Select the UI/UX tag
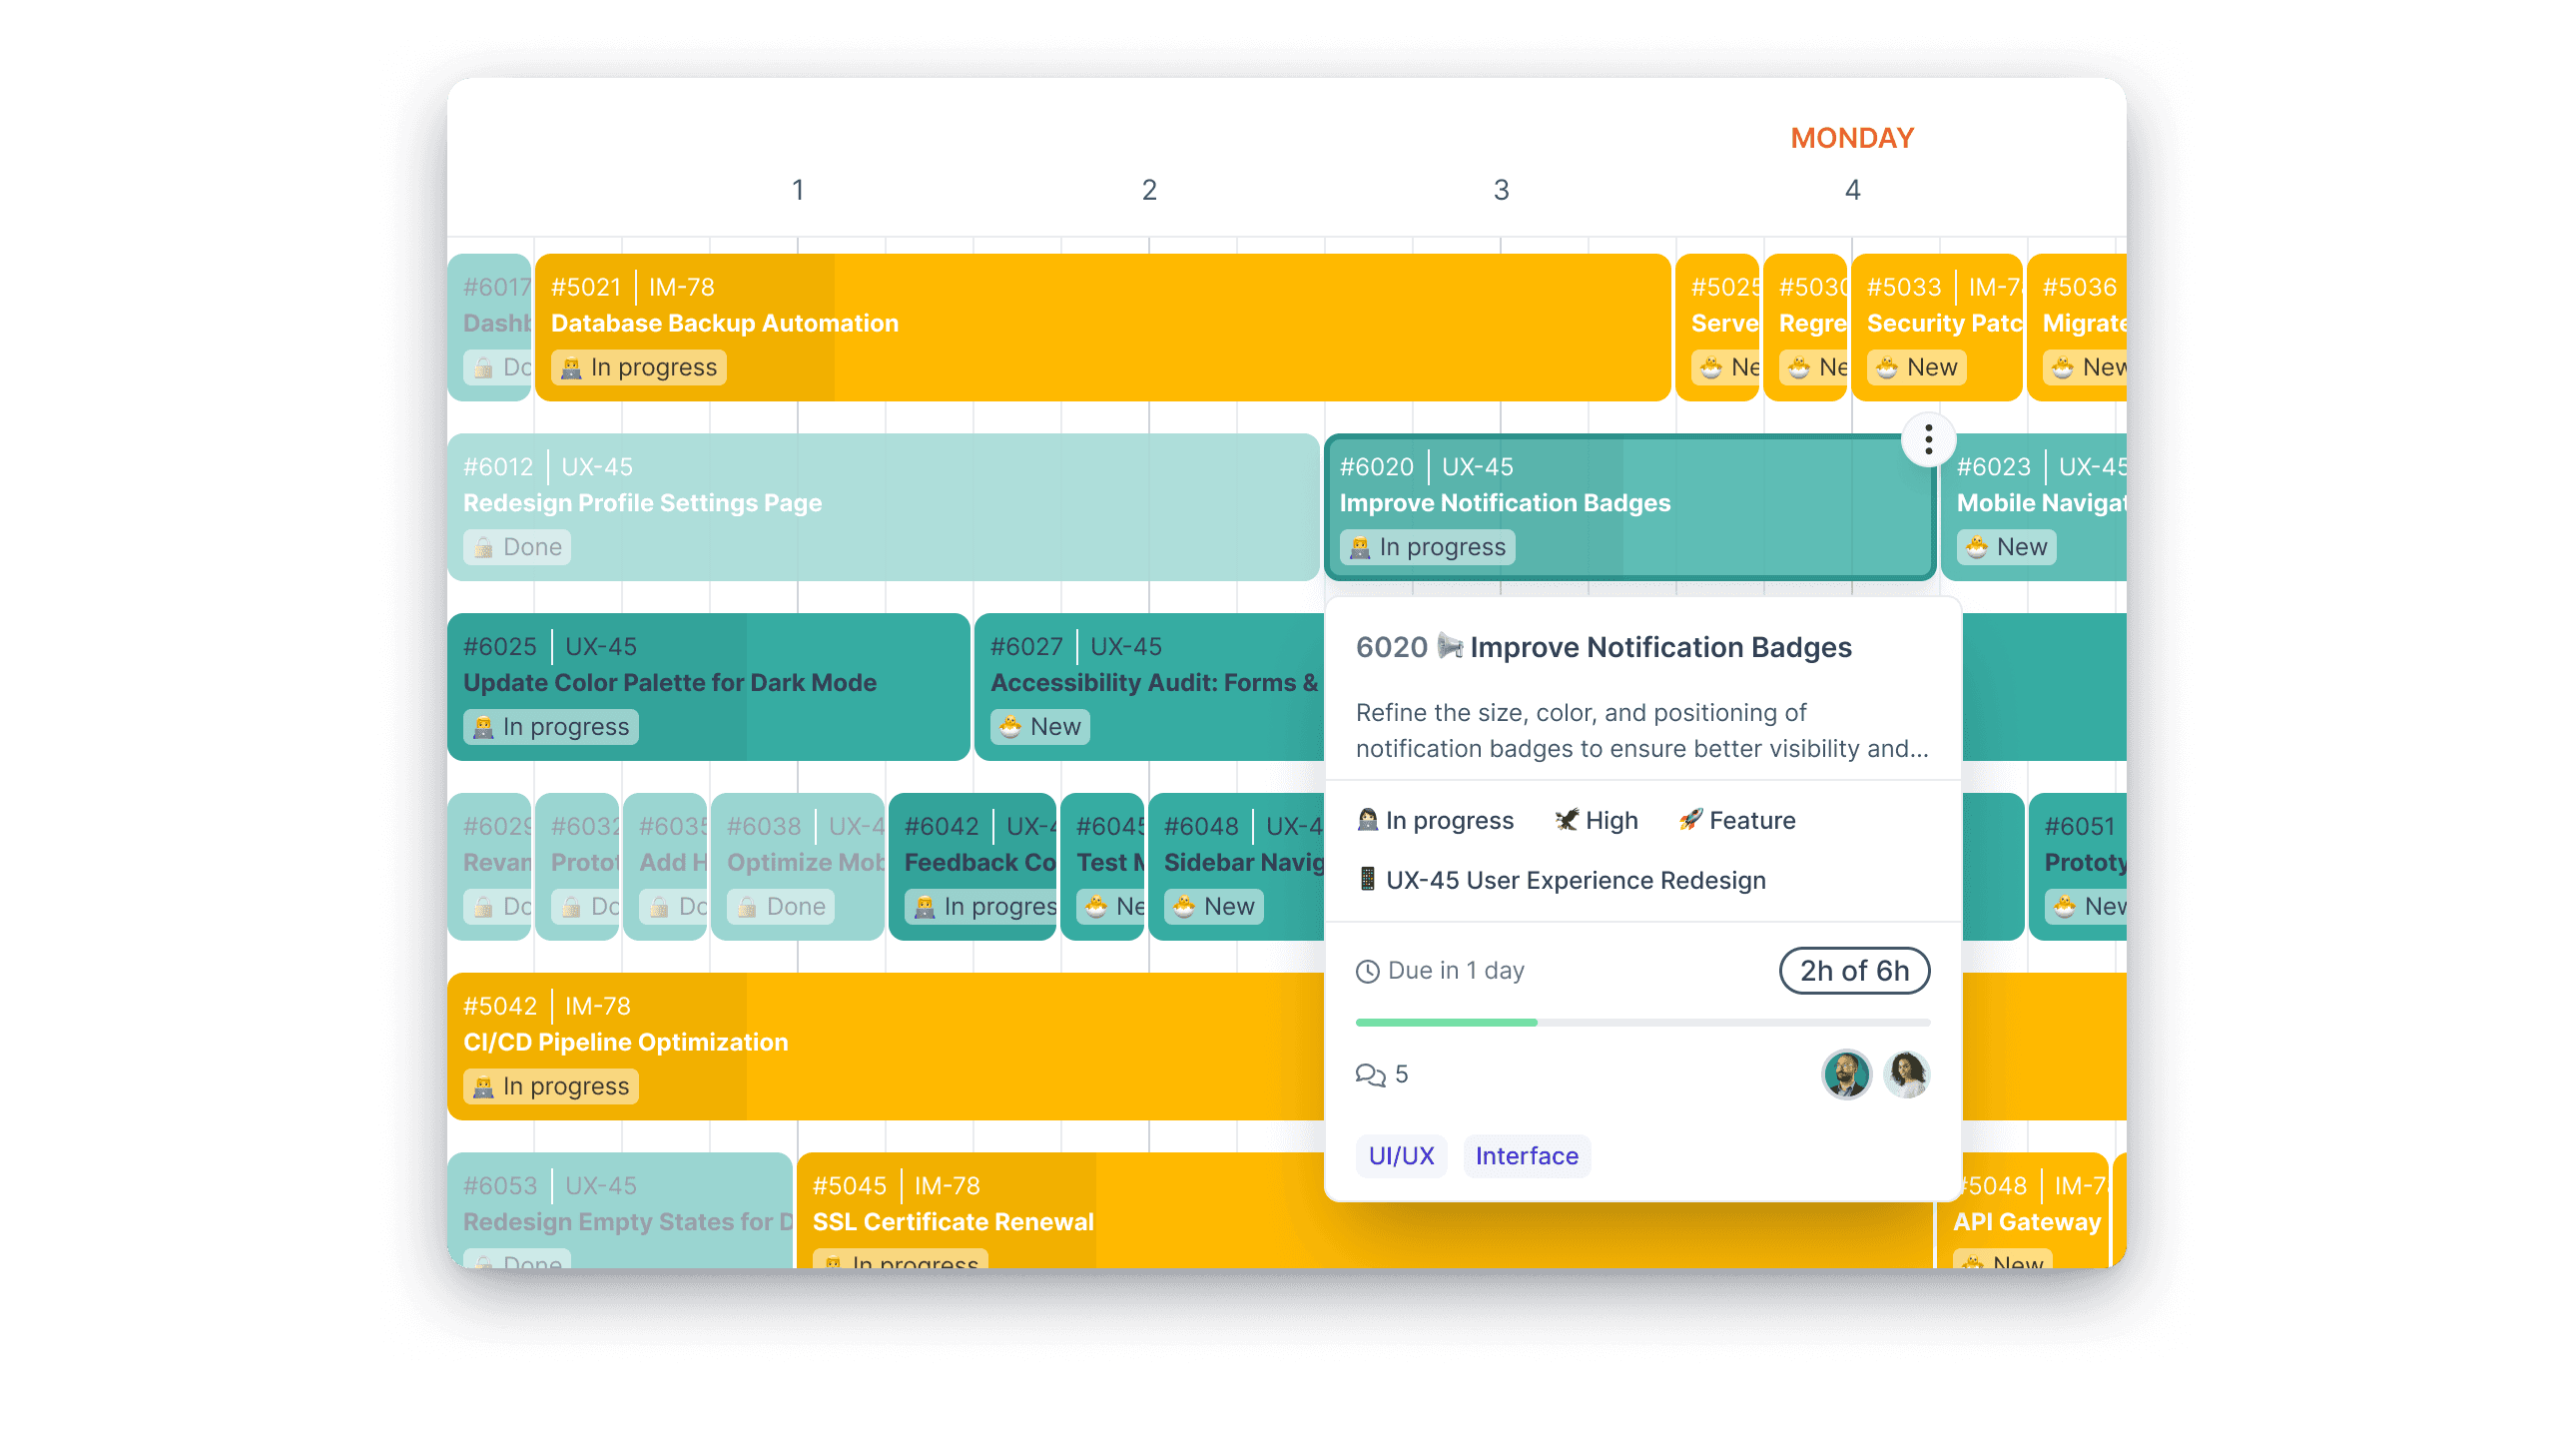2576x1434 pixels. point(1401,1156)
